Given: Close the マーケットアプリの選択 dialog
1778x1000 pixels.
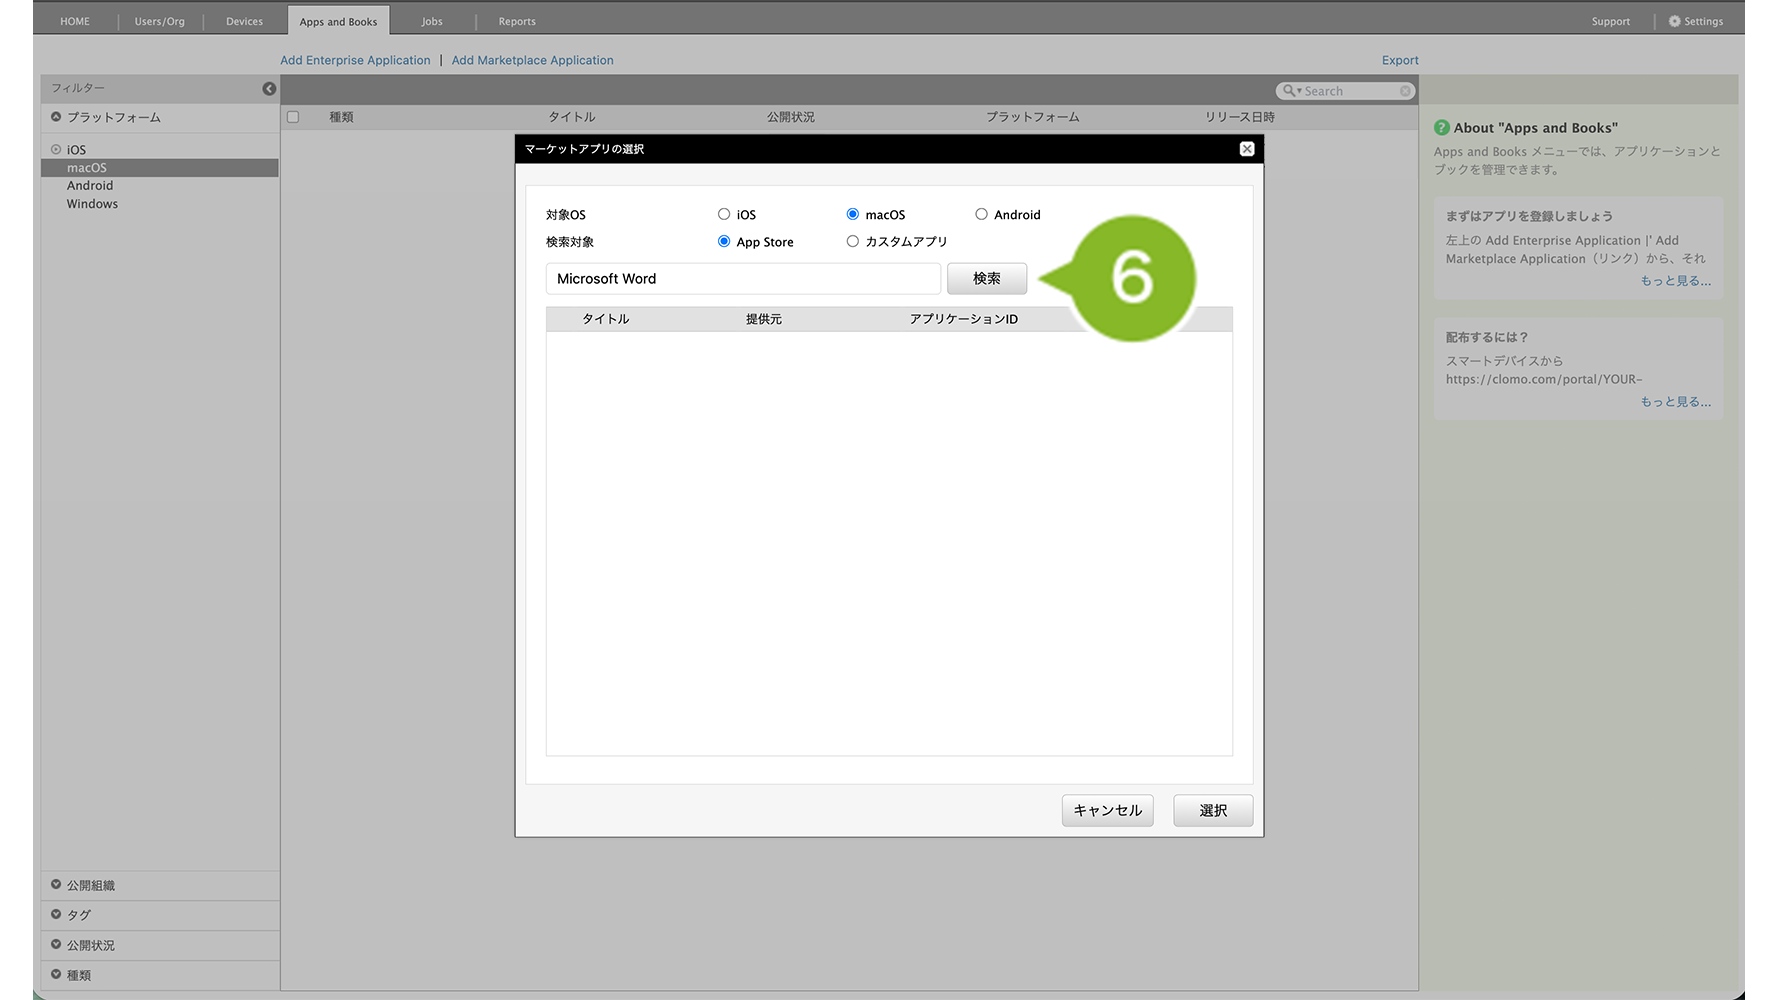Looking at the screenshot, I should (x=1247, y=149).
